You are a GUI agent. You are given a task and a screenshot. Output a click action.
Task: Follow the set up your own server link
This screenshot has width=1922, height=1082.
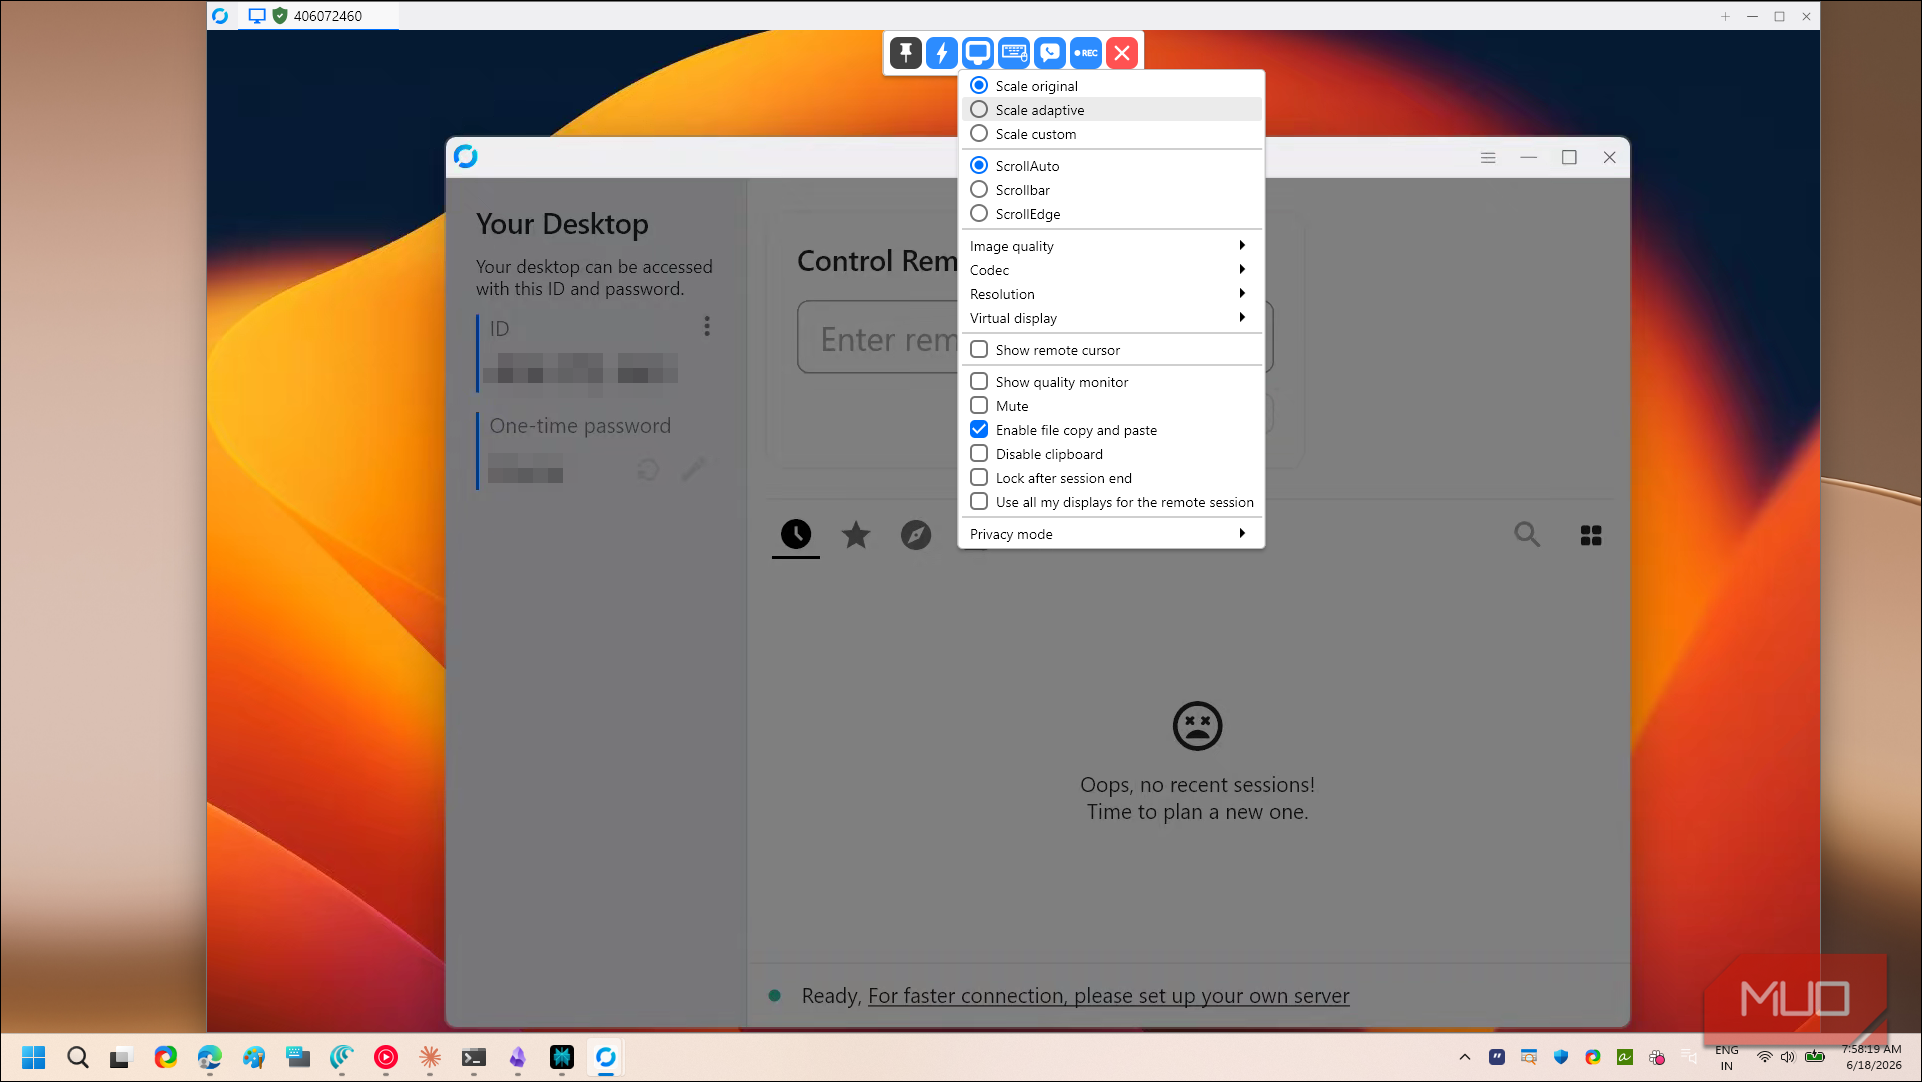1108,996
